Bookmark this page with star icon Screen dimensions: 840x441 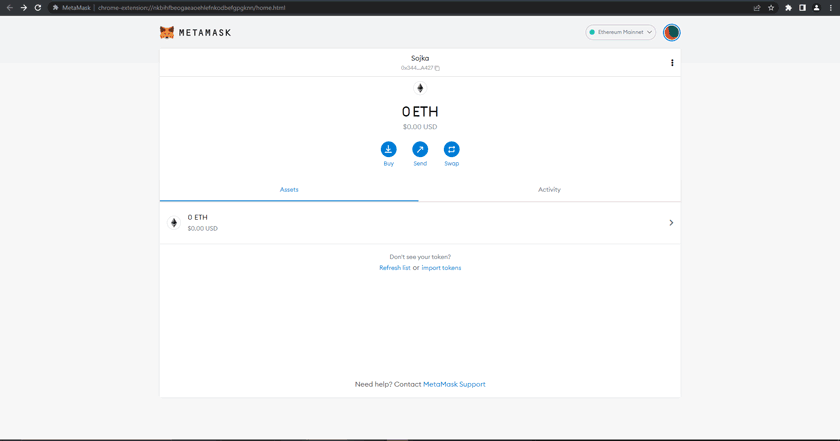(x=771, y=8)
